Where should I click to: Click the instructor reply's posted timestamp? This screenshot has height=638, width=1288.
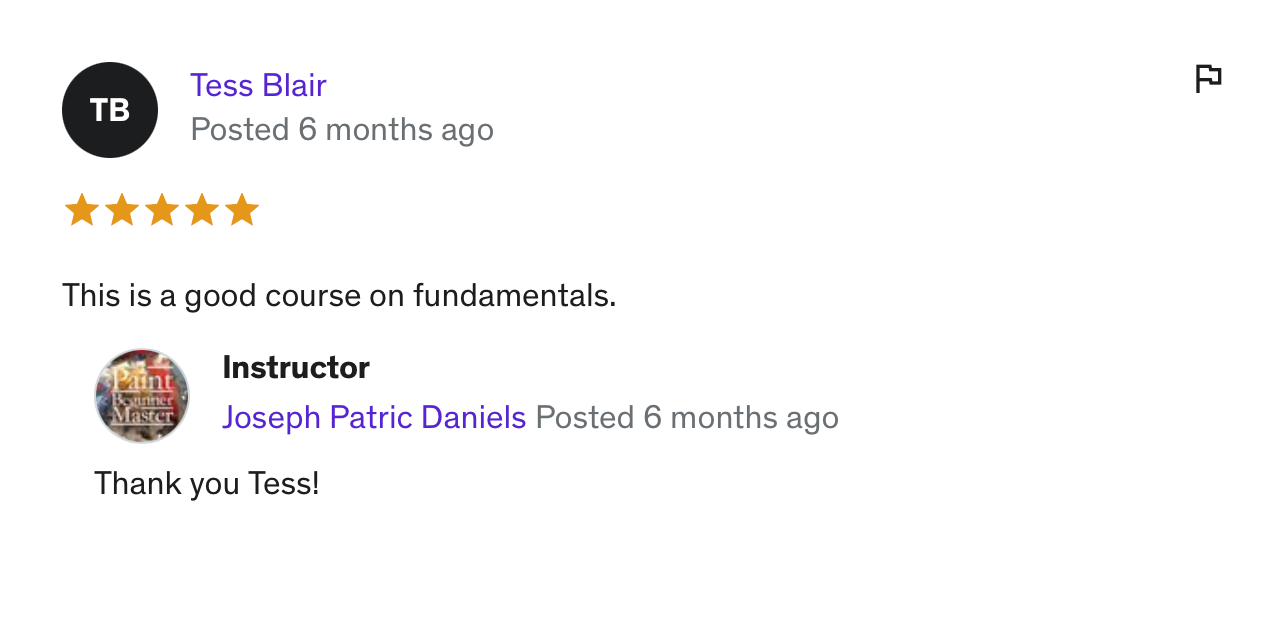coord(687,417)
